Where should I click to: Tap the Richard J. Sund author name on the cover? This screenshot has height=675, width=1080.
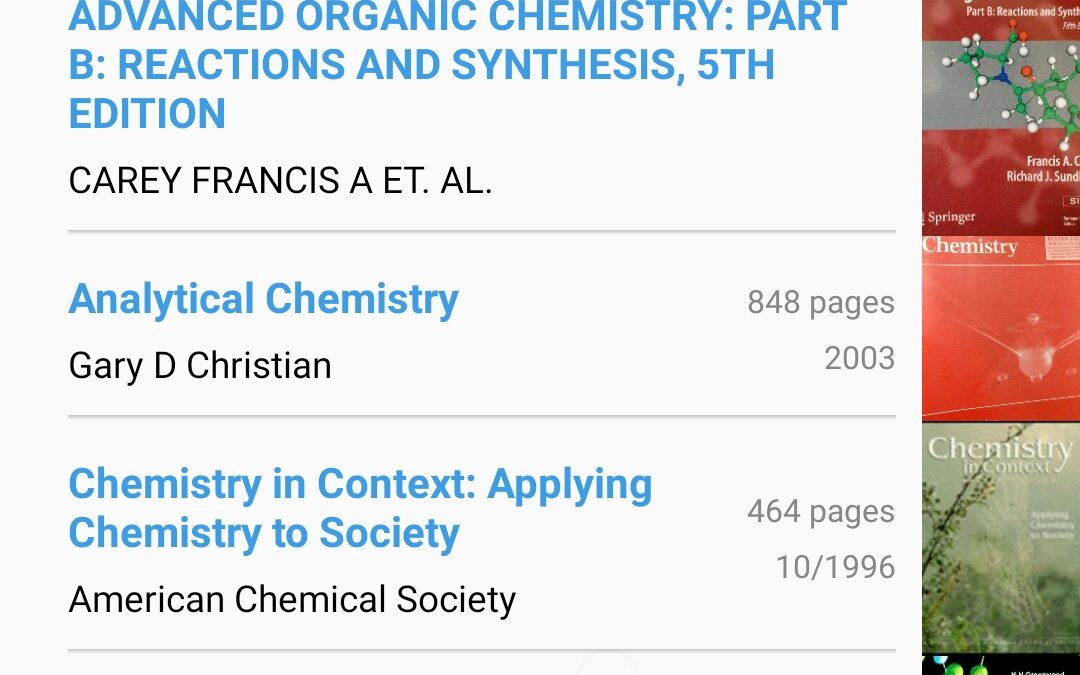tap(1042, 177)
